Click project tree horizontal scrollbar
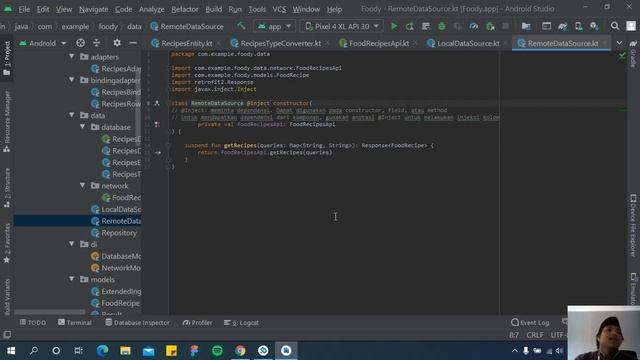Screen dimensions: 640x360 click(50, 312)
